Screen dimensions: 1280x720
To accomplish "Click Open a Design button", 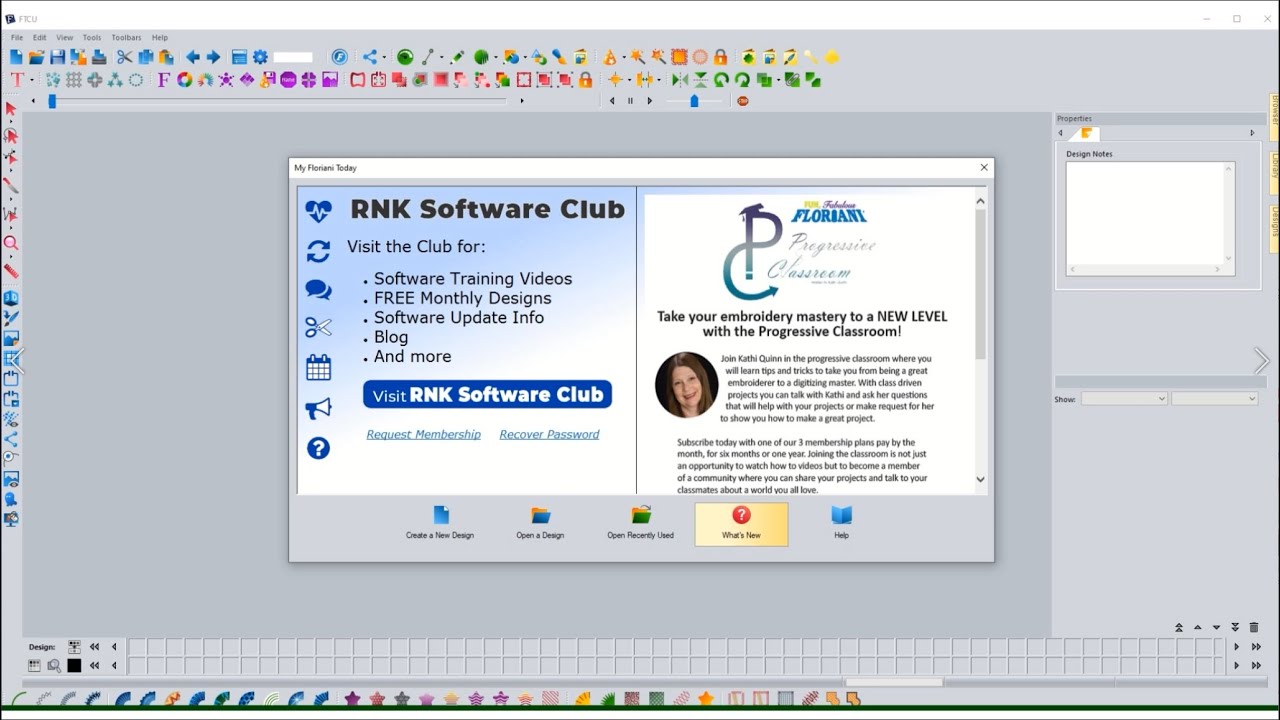I will [540, 524].
